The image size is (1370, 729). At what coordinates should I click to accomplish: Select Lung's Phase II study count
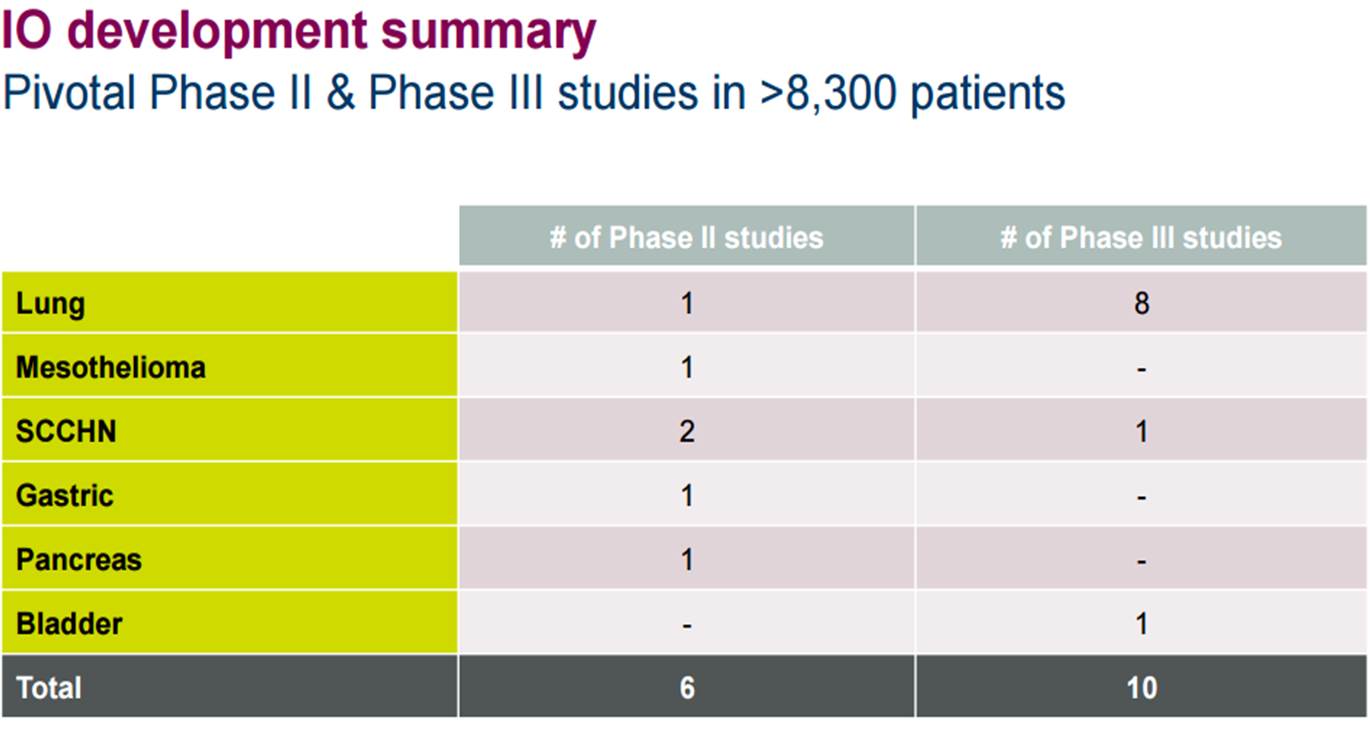[x=686, y=303]
